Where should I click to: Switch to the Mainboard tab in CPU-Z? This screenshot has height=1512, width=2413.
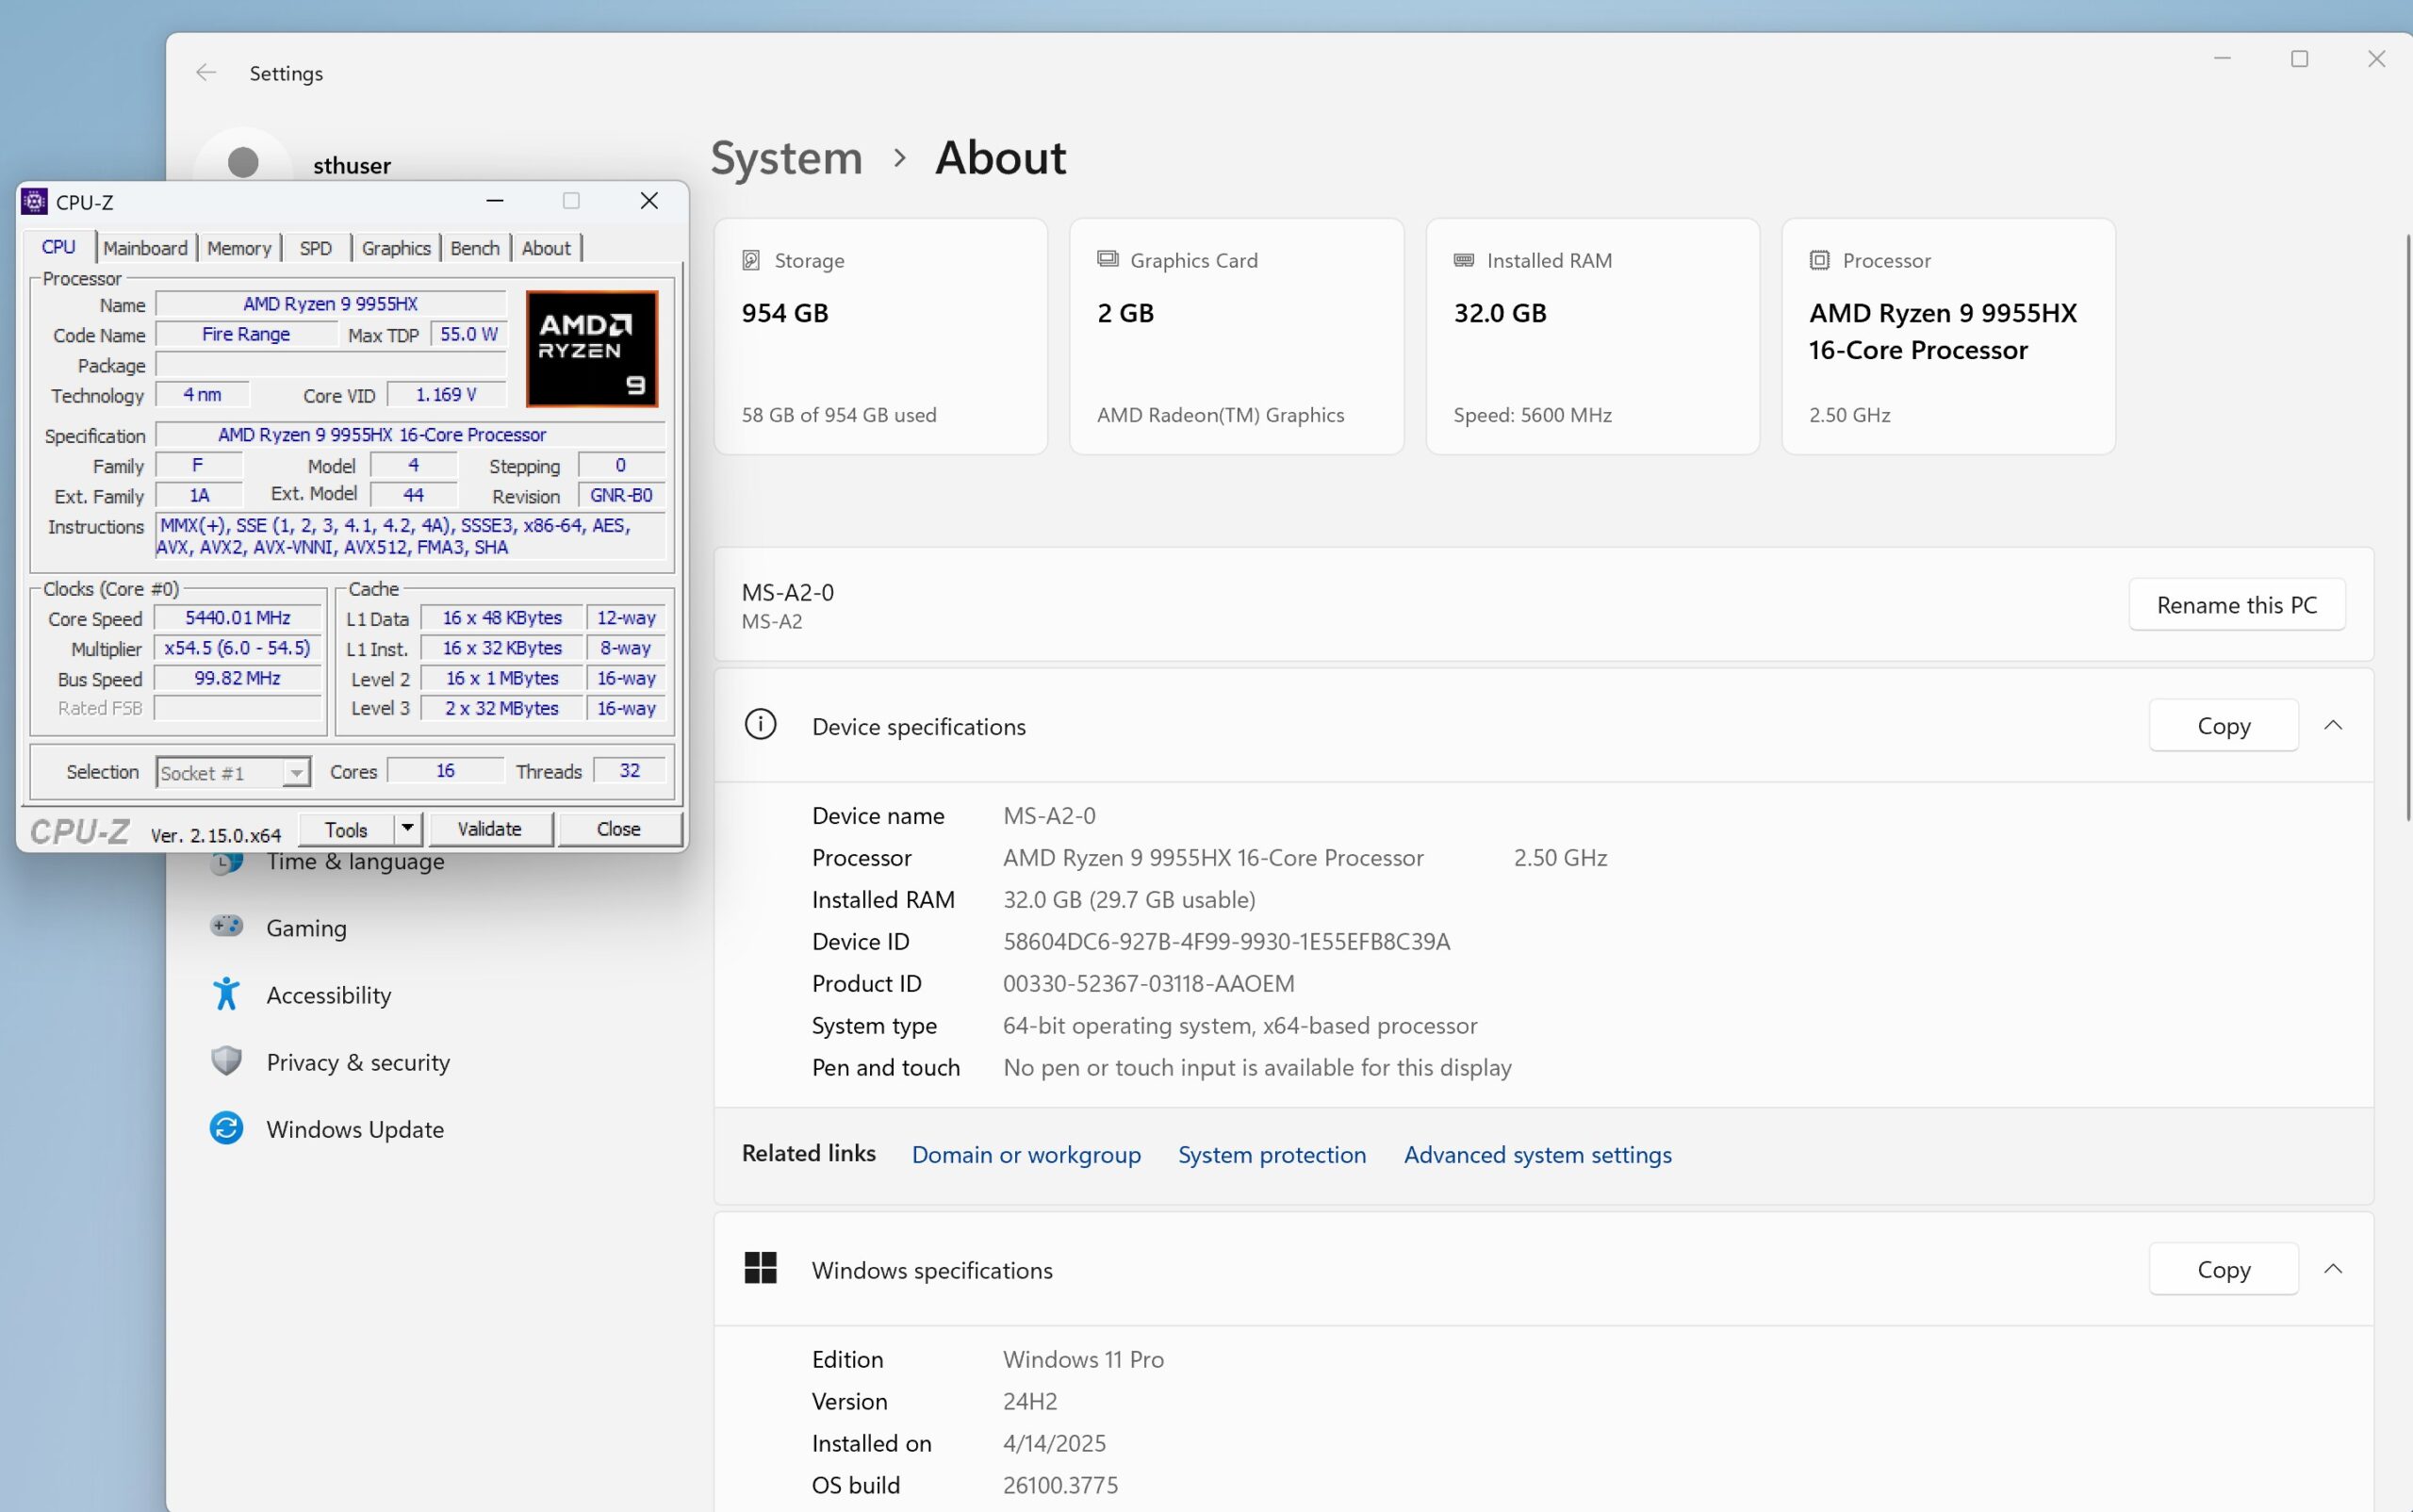pyautogui.click(x=145, y=248)
